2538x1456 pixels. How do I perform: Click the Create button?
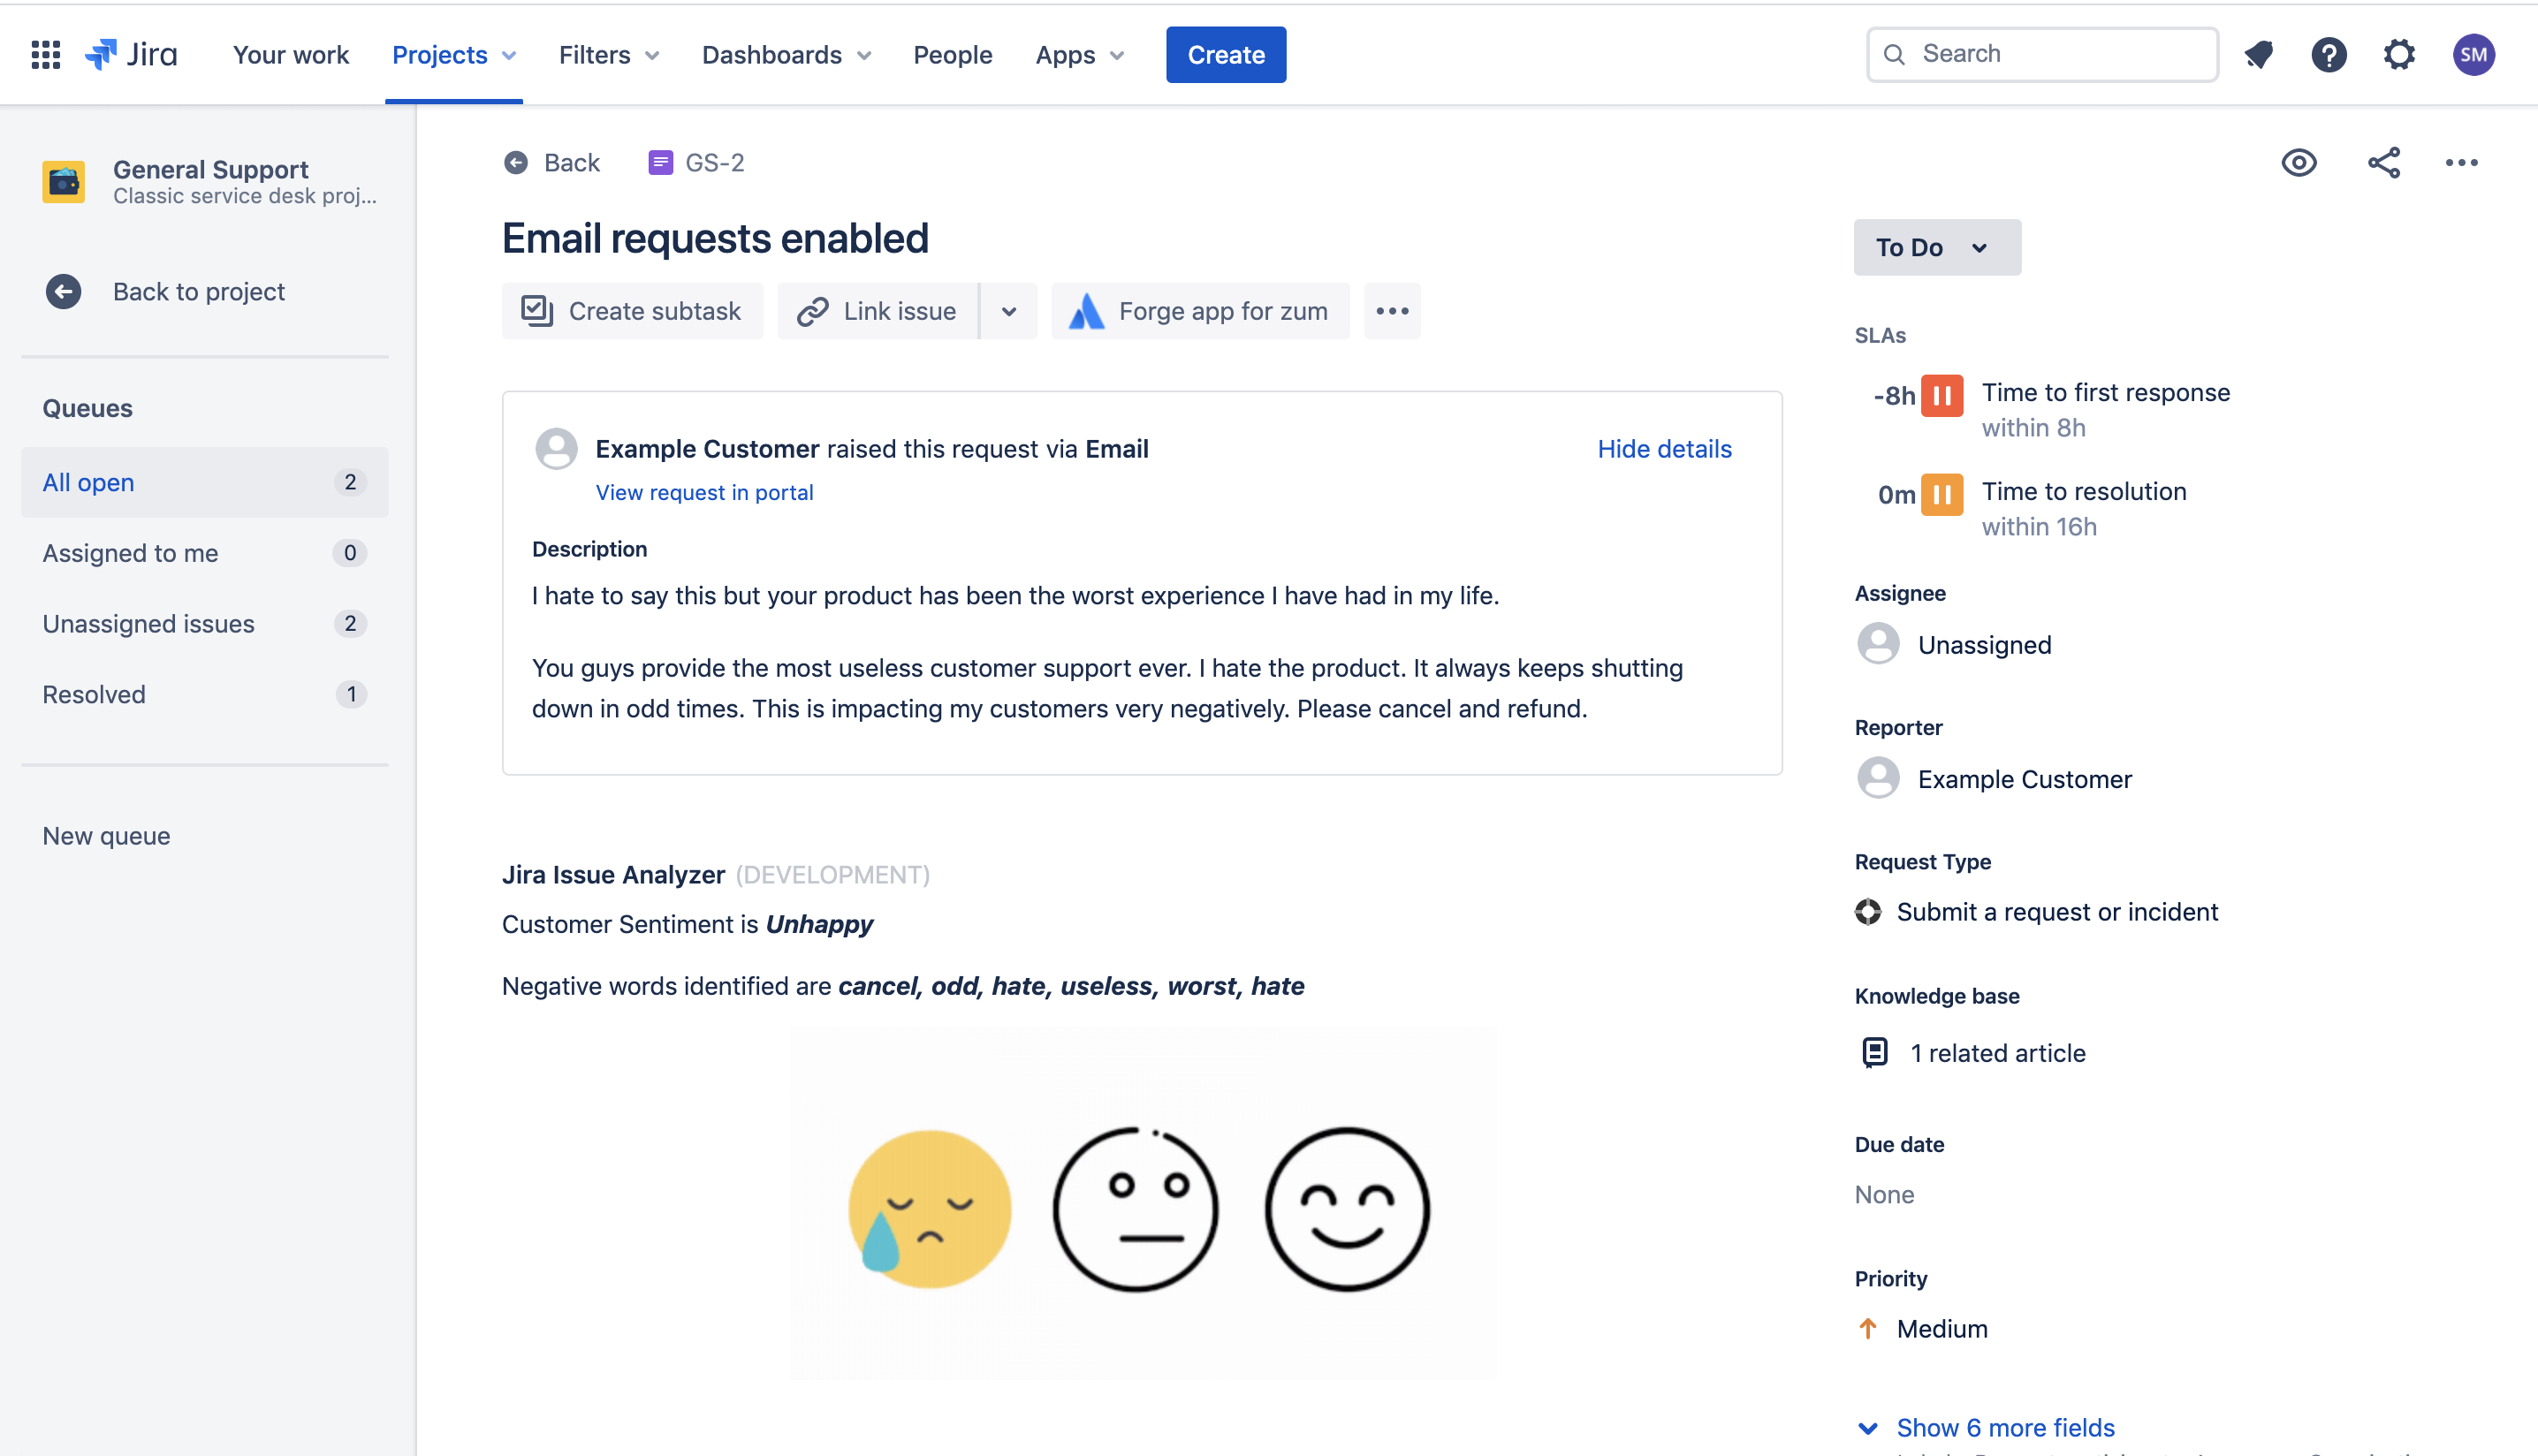tap(1225, 54)
